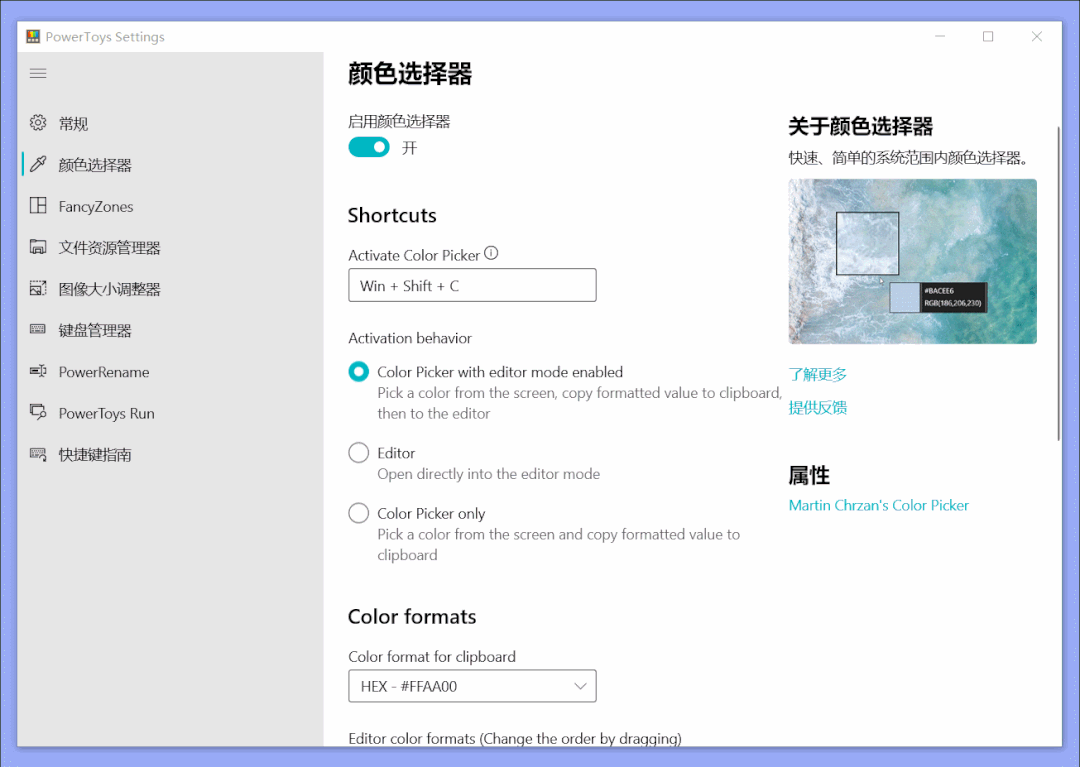Open Martin Chrzan's Color Picker link

[x=878, y=505]
